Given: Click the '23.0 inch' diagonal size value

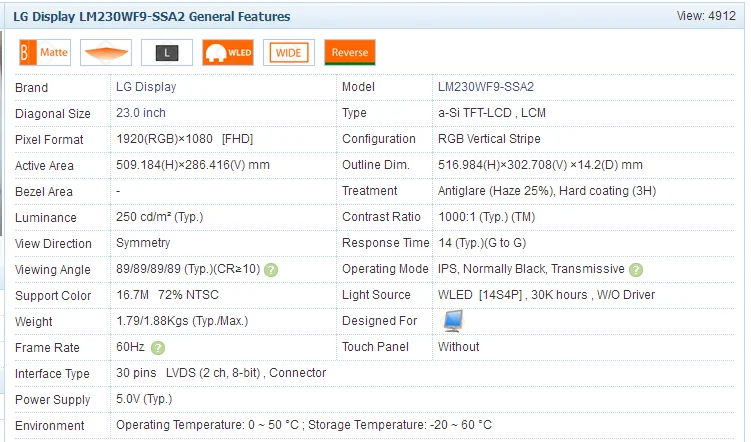Looking at the screenshot, I should tap(141, 113).
